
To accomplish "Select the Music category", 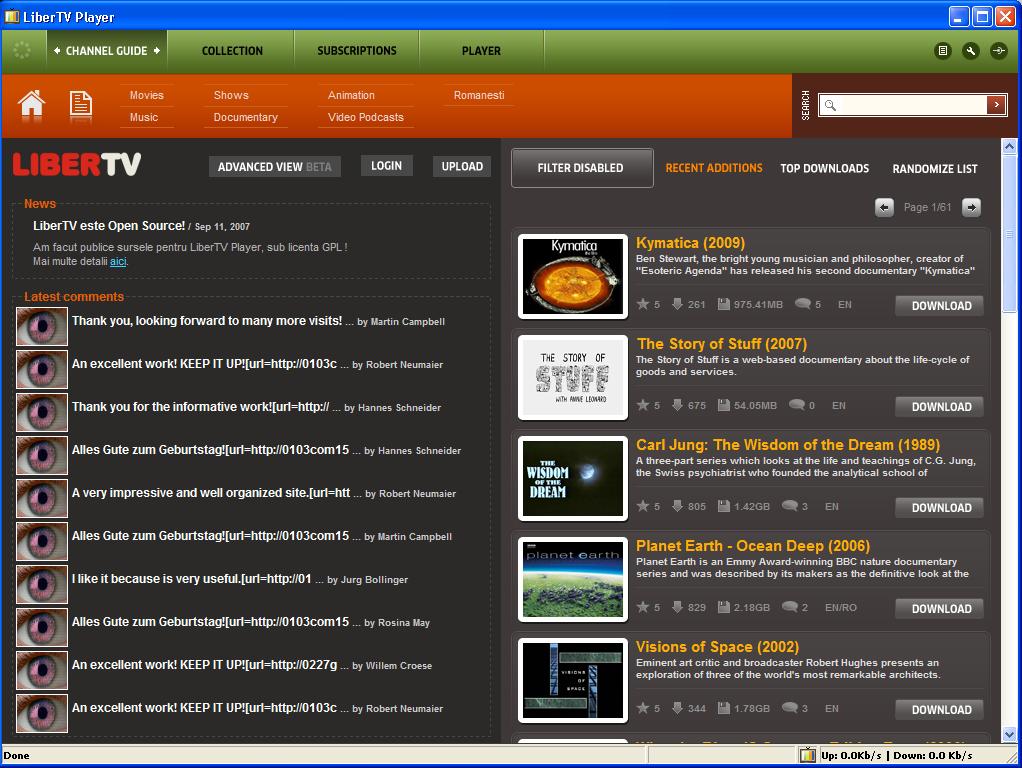I will (144, 117).
